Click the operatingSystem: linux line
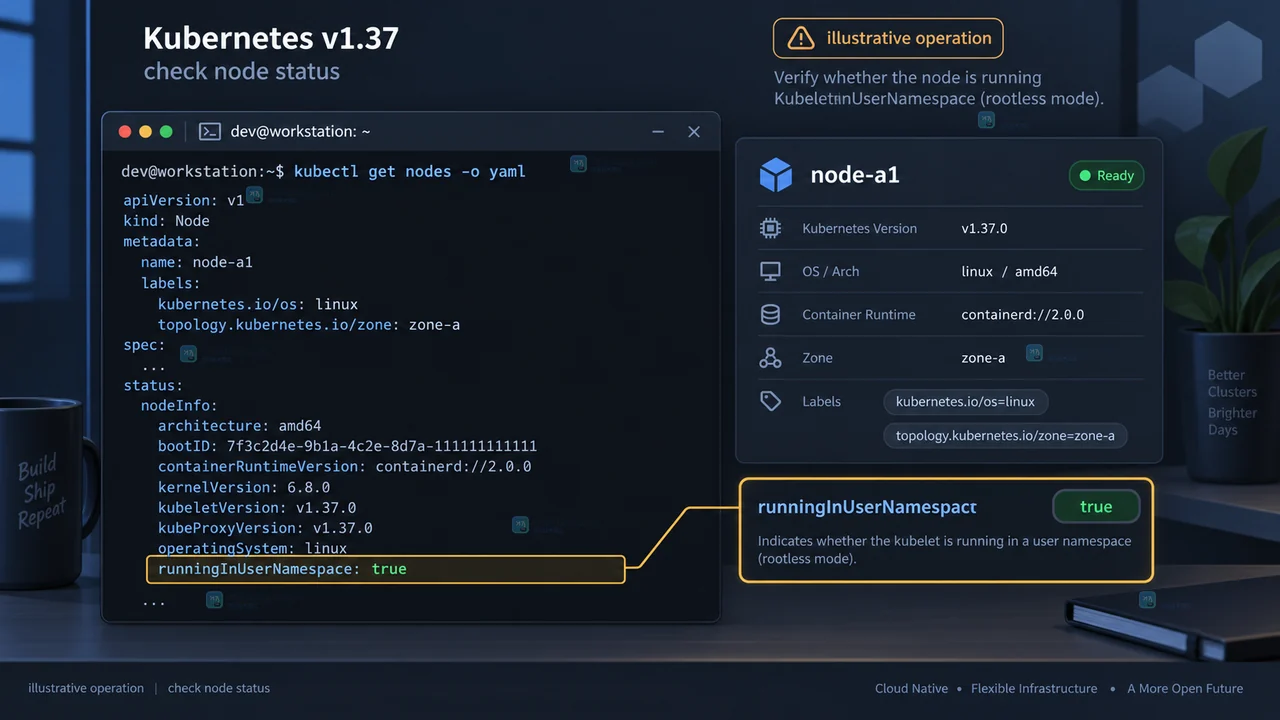Image resolution: width=1280 pixels, height=720 pixels. (253, 549)
